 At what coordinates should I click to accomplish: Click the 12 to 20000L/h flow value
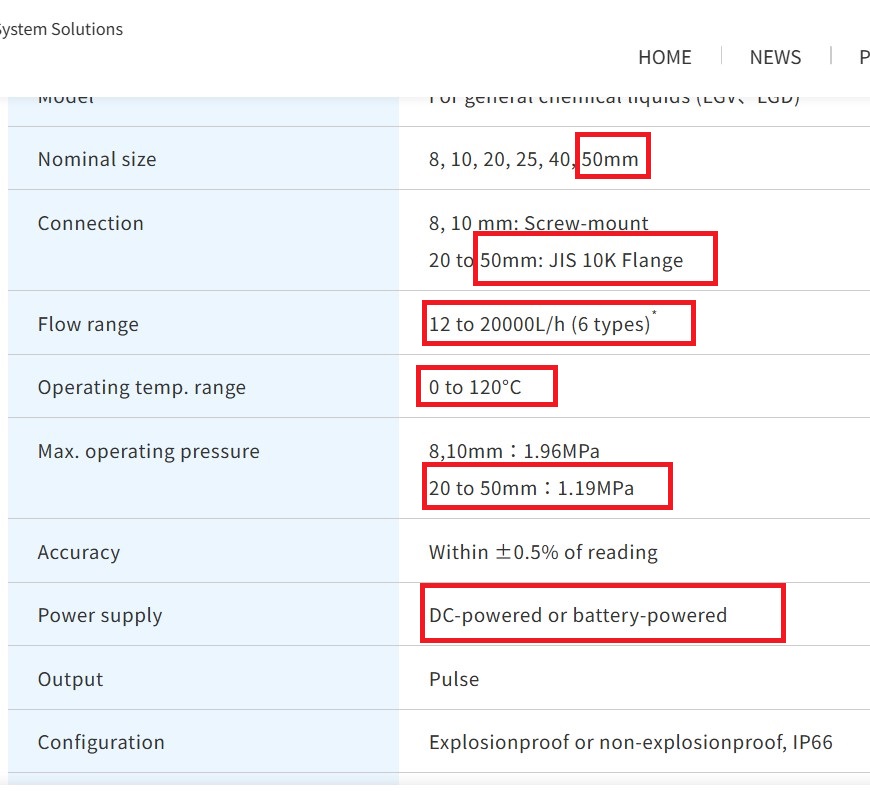(540, 324)
